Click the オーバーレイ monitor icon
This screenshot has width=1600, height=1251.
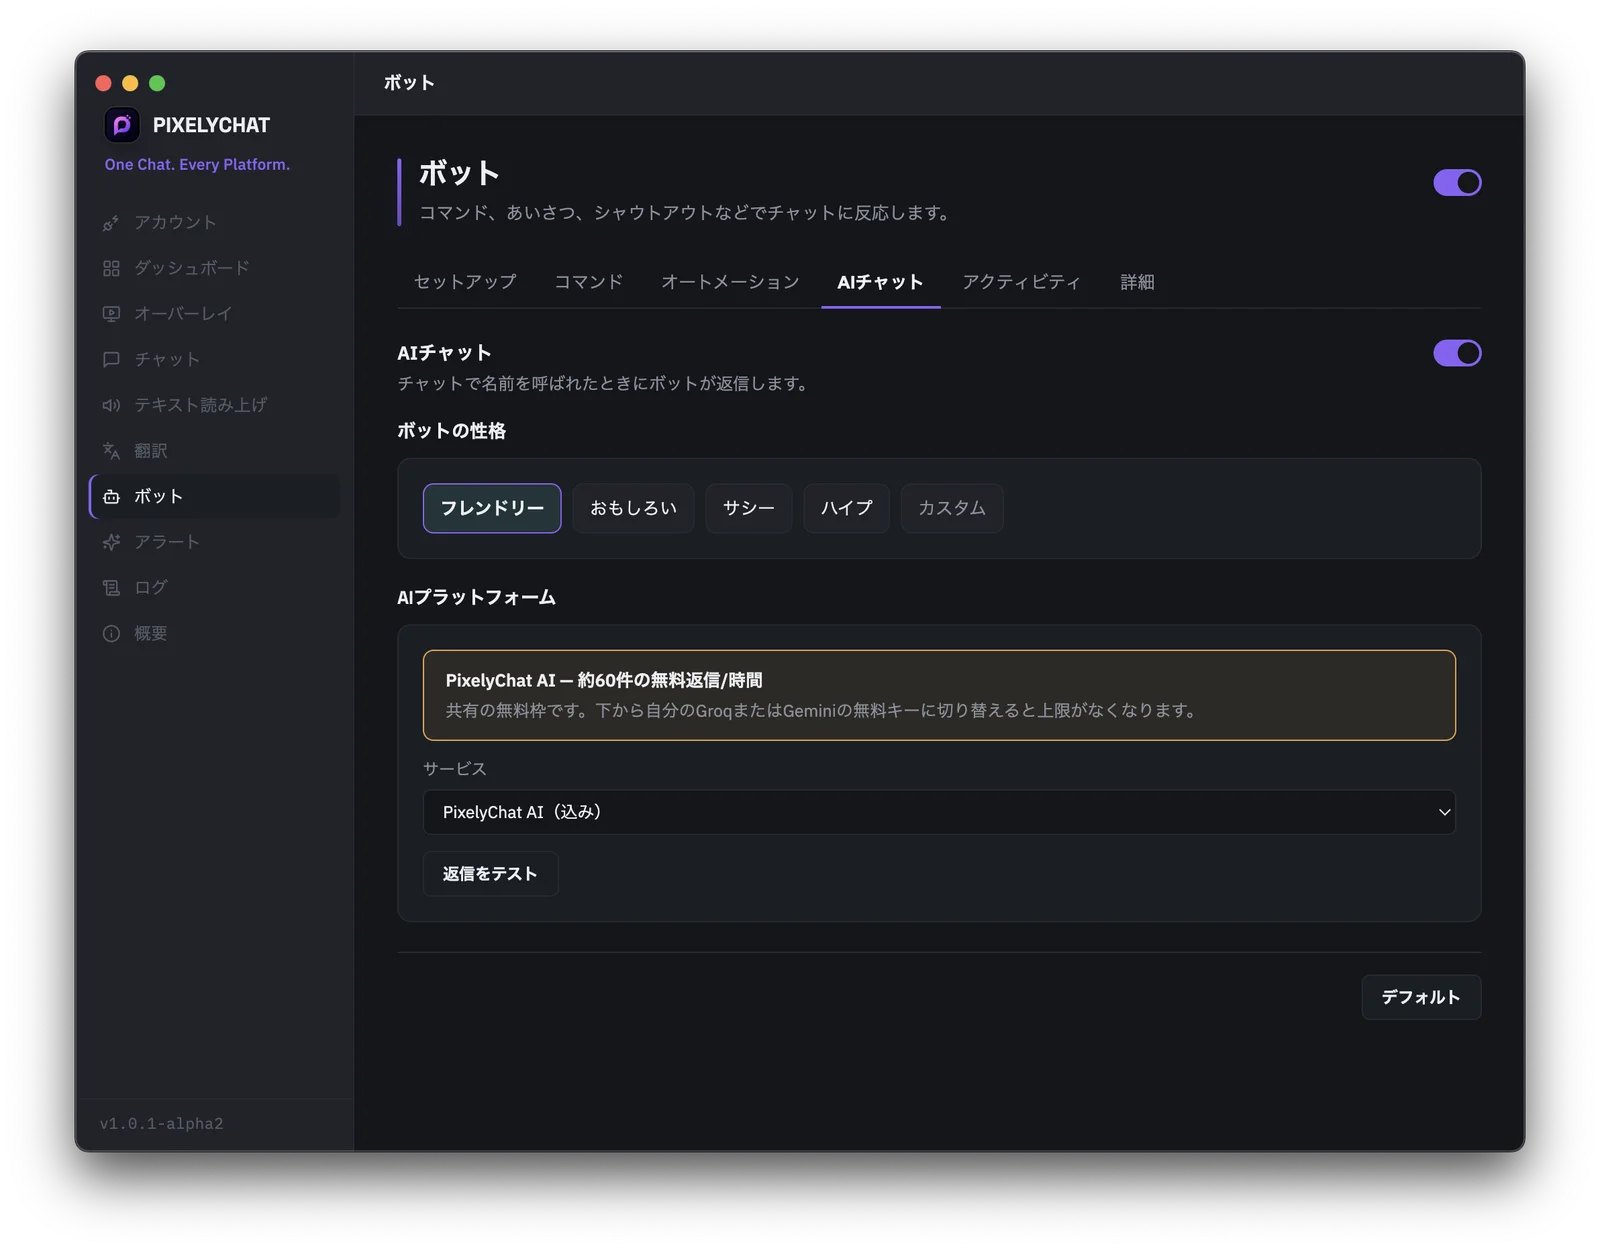click(x=111, y=314)
